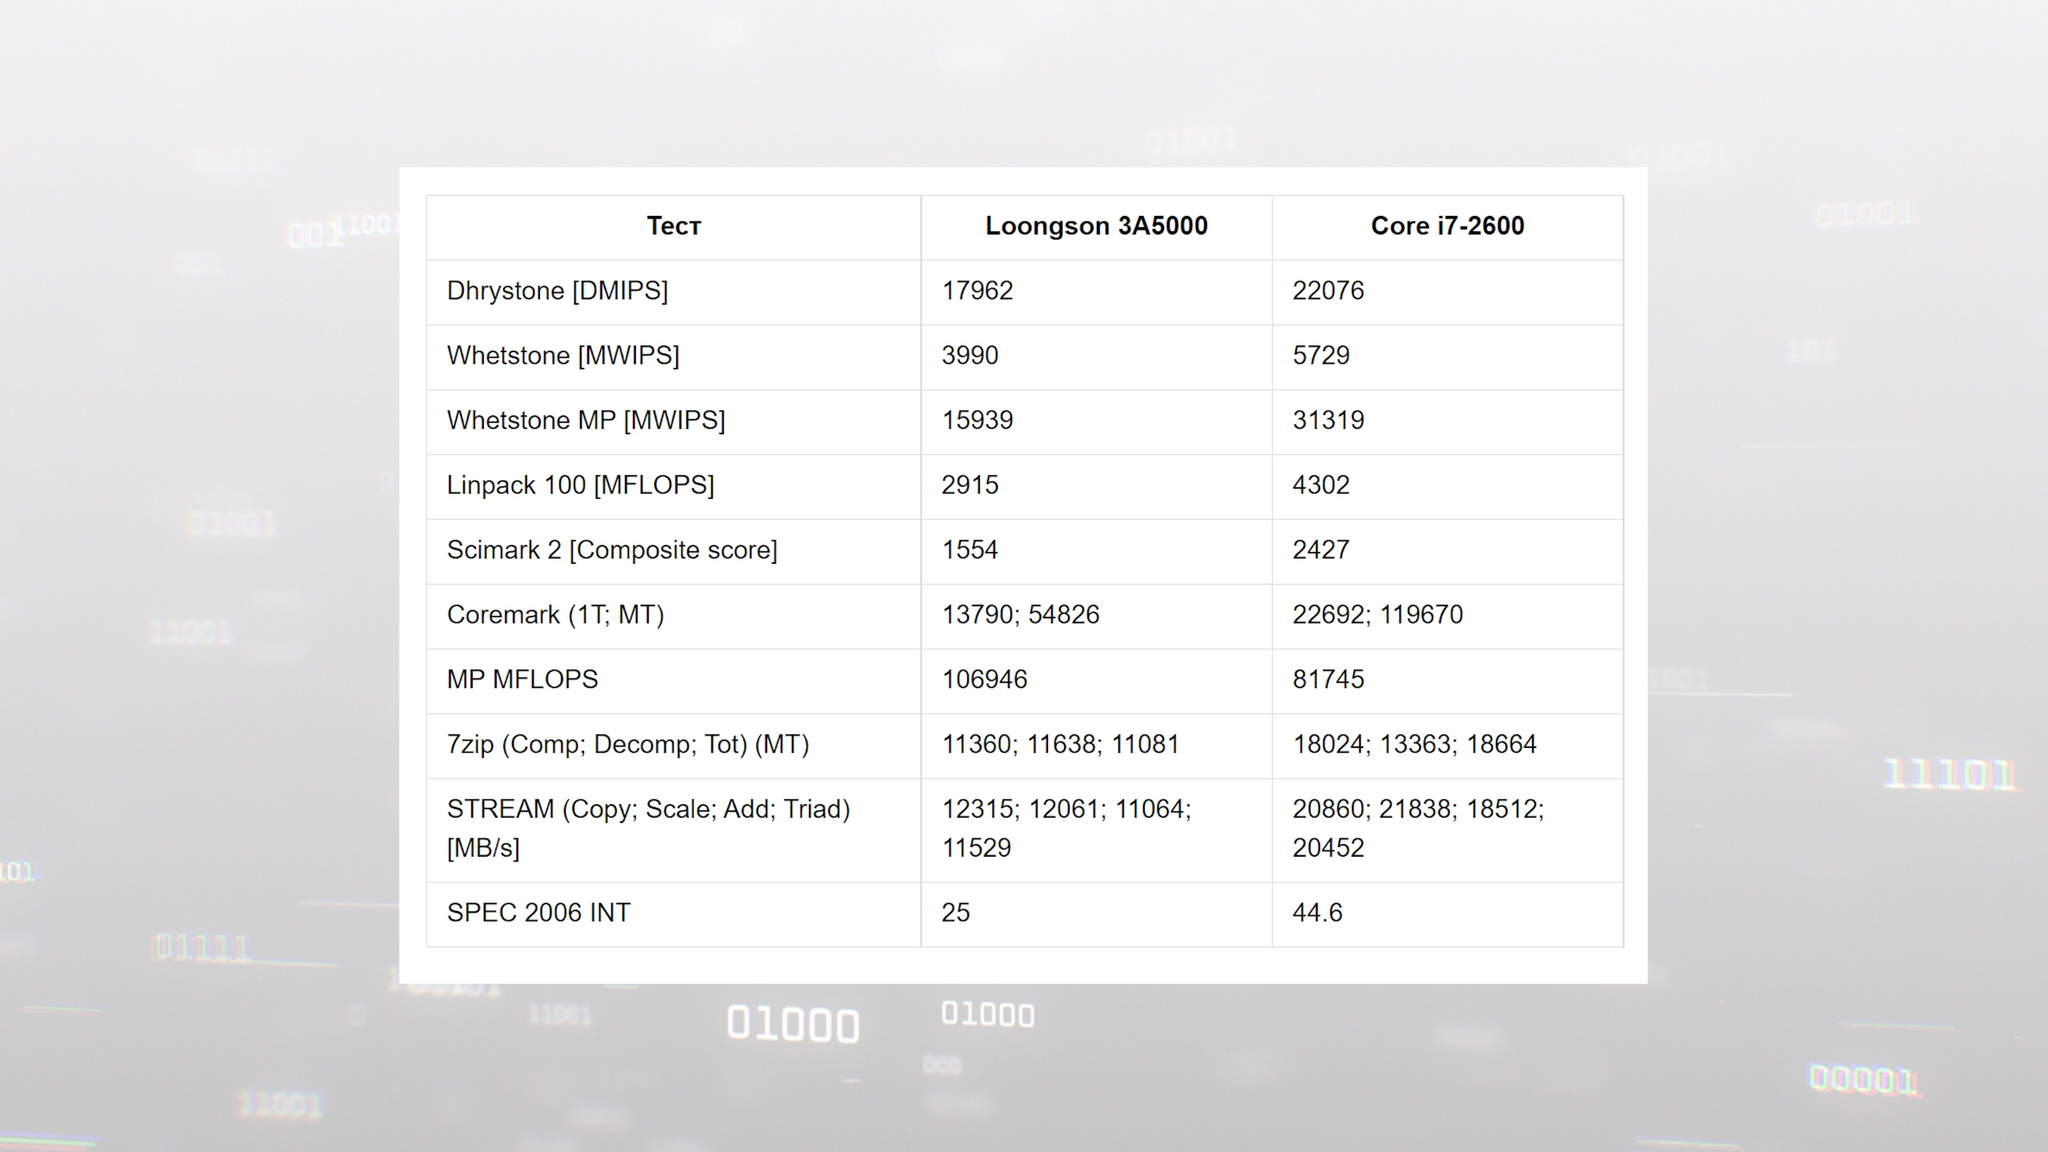Select the '7zip (Comp; Decomp; Tot) (MT)' label
2048x1152 pixels.
[628, 745]
